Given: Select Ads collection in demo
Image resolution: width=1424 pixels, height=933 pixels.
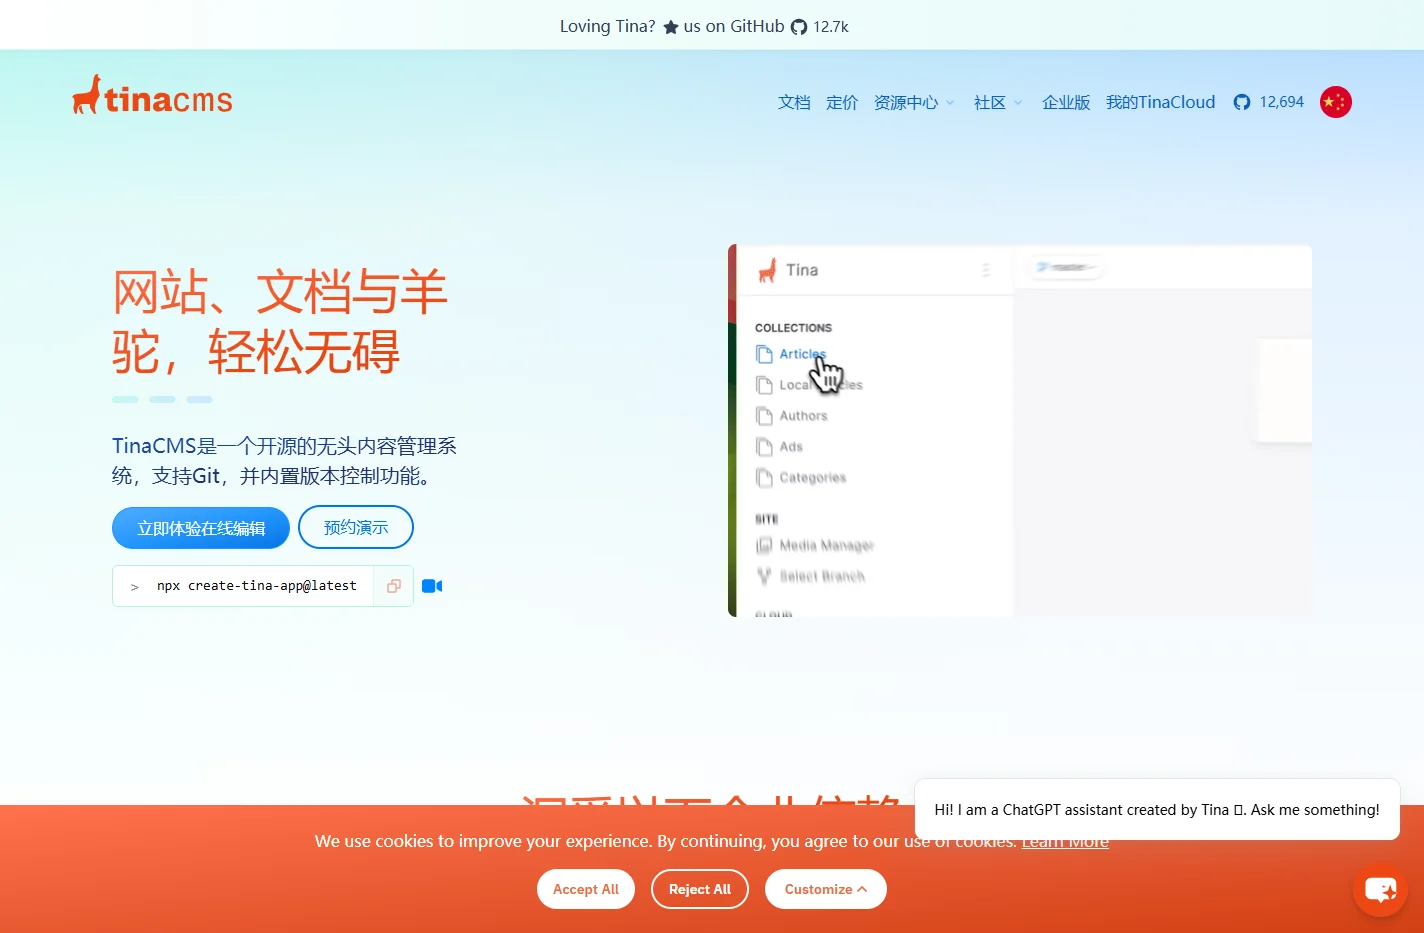Looking at the screenshot, I should pyautogui.click(x=791, y=447).
